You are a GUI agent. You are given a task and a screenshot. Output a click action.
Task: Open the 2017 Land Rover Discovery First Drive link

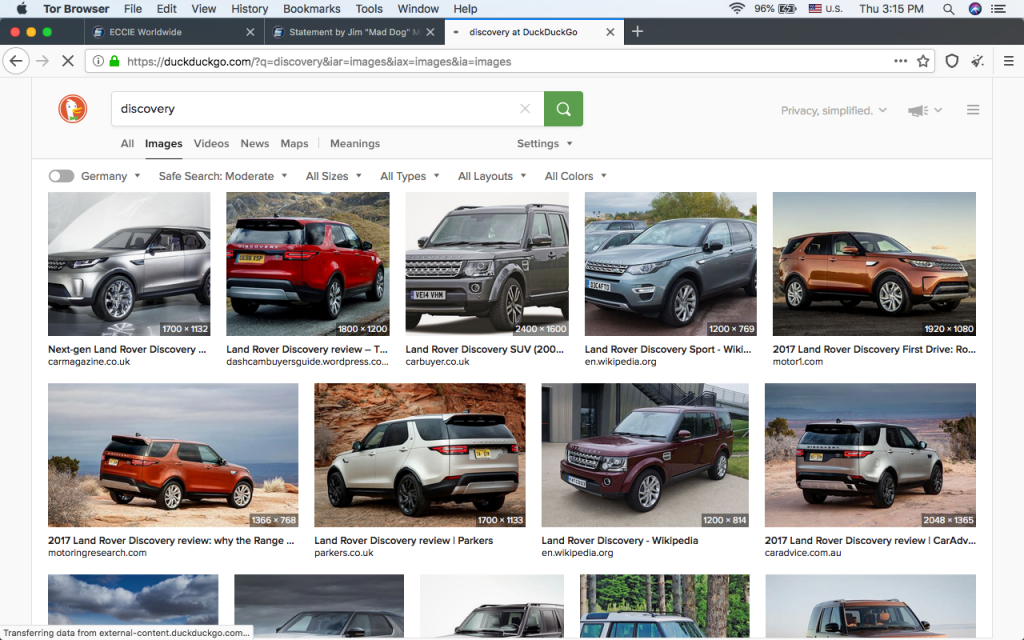pyautogui.click(x=874, y=349)
